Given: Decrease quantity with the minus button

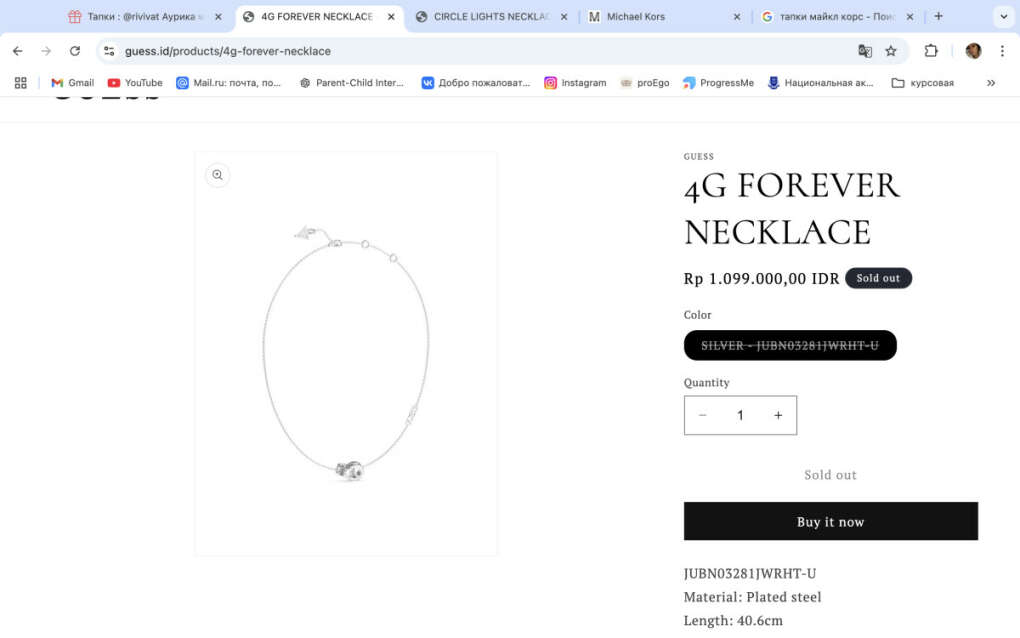Looking at the screenshot, I should [703, 415].
